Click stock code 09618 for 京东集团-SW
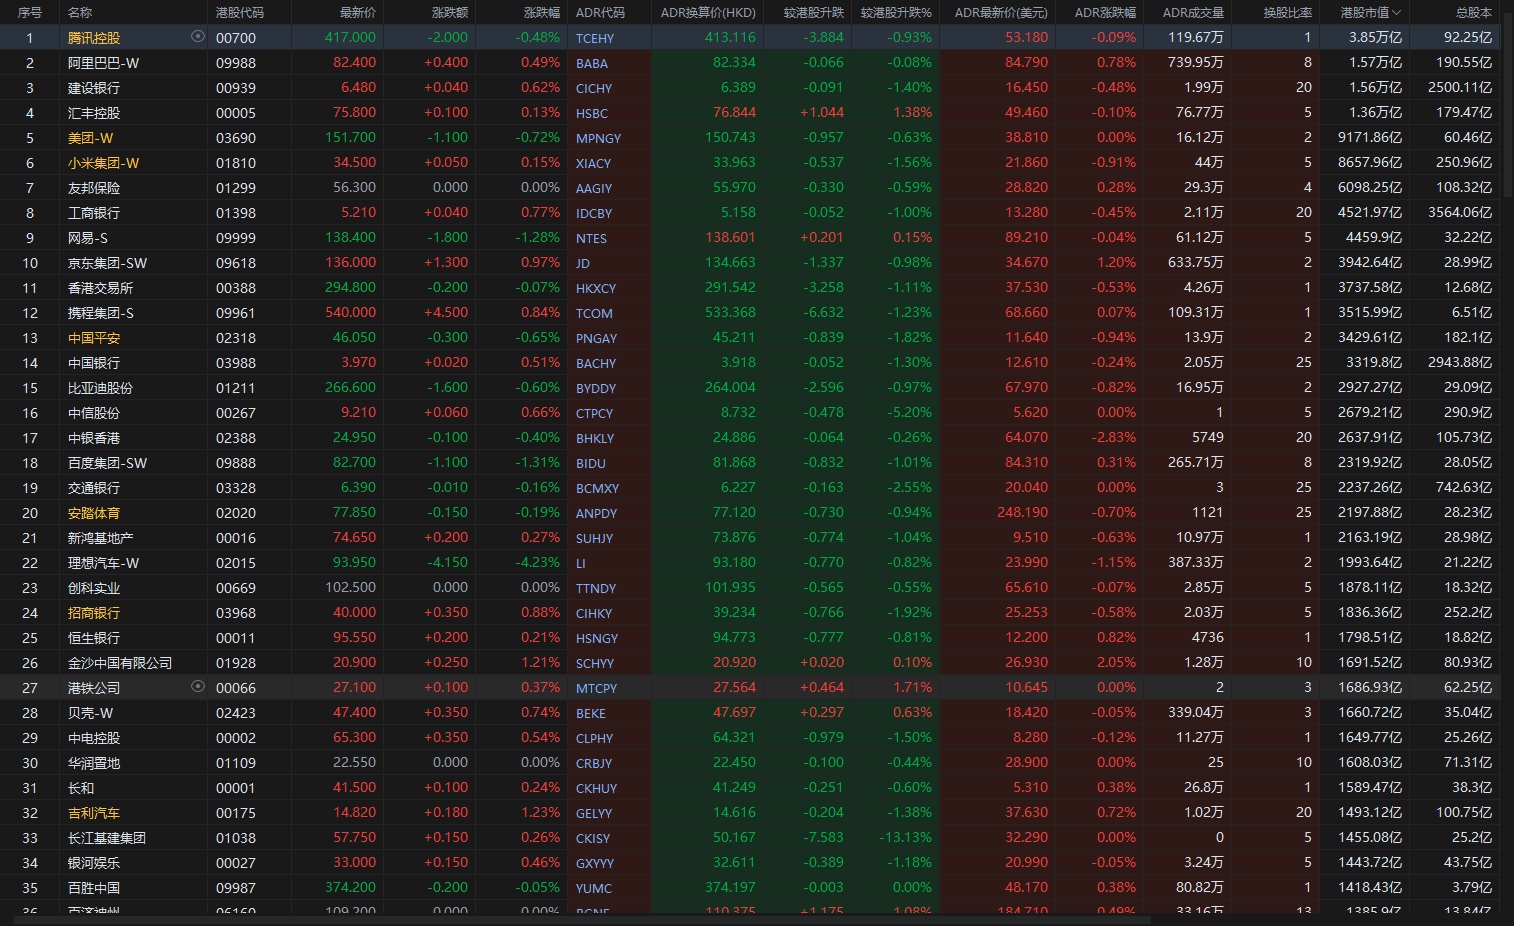Viewport: 1514px width, 926px height. pos(236,263)
